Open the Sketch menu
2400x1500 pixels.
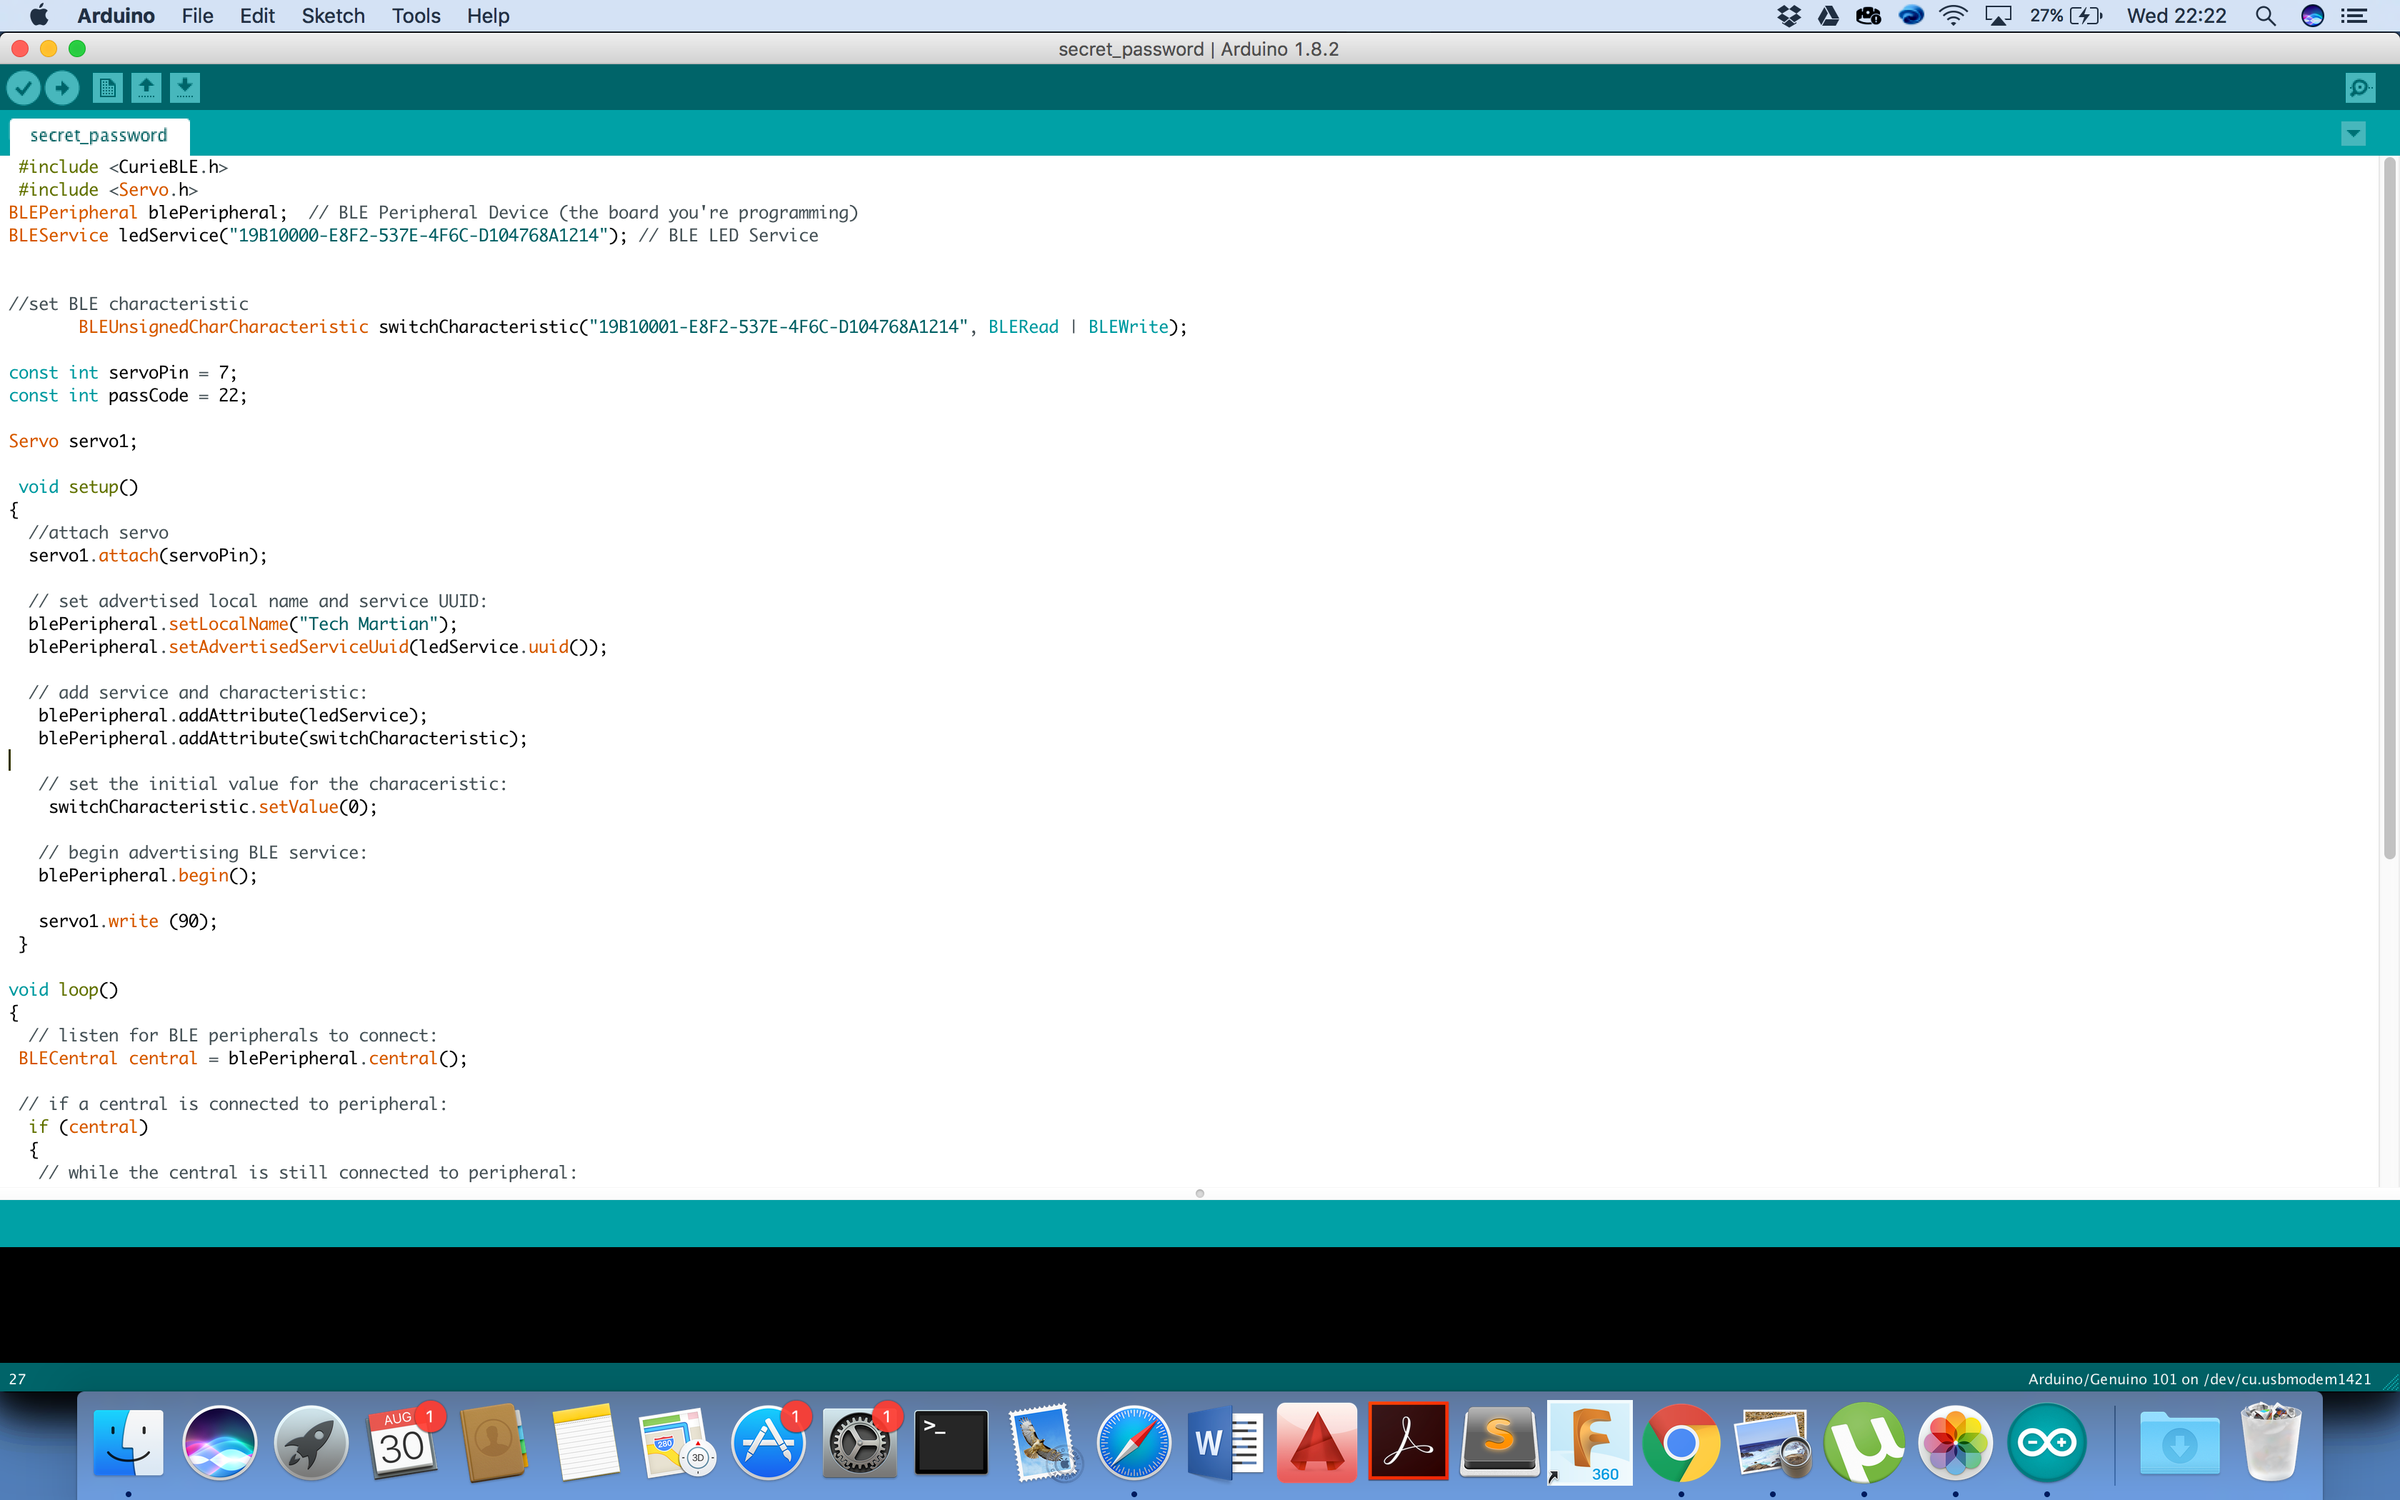(333, 16)
